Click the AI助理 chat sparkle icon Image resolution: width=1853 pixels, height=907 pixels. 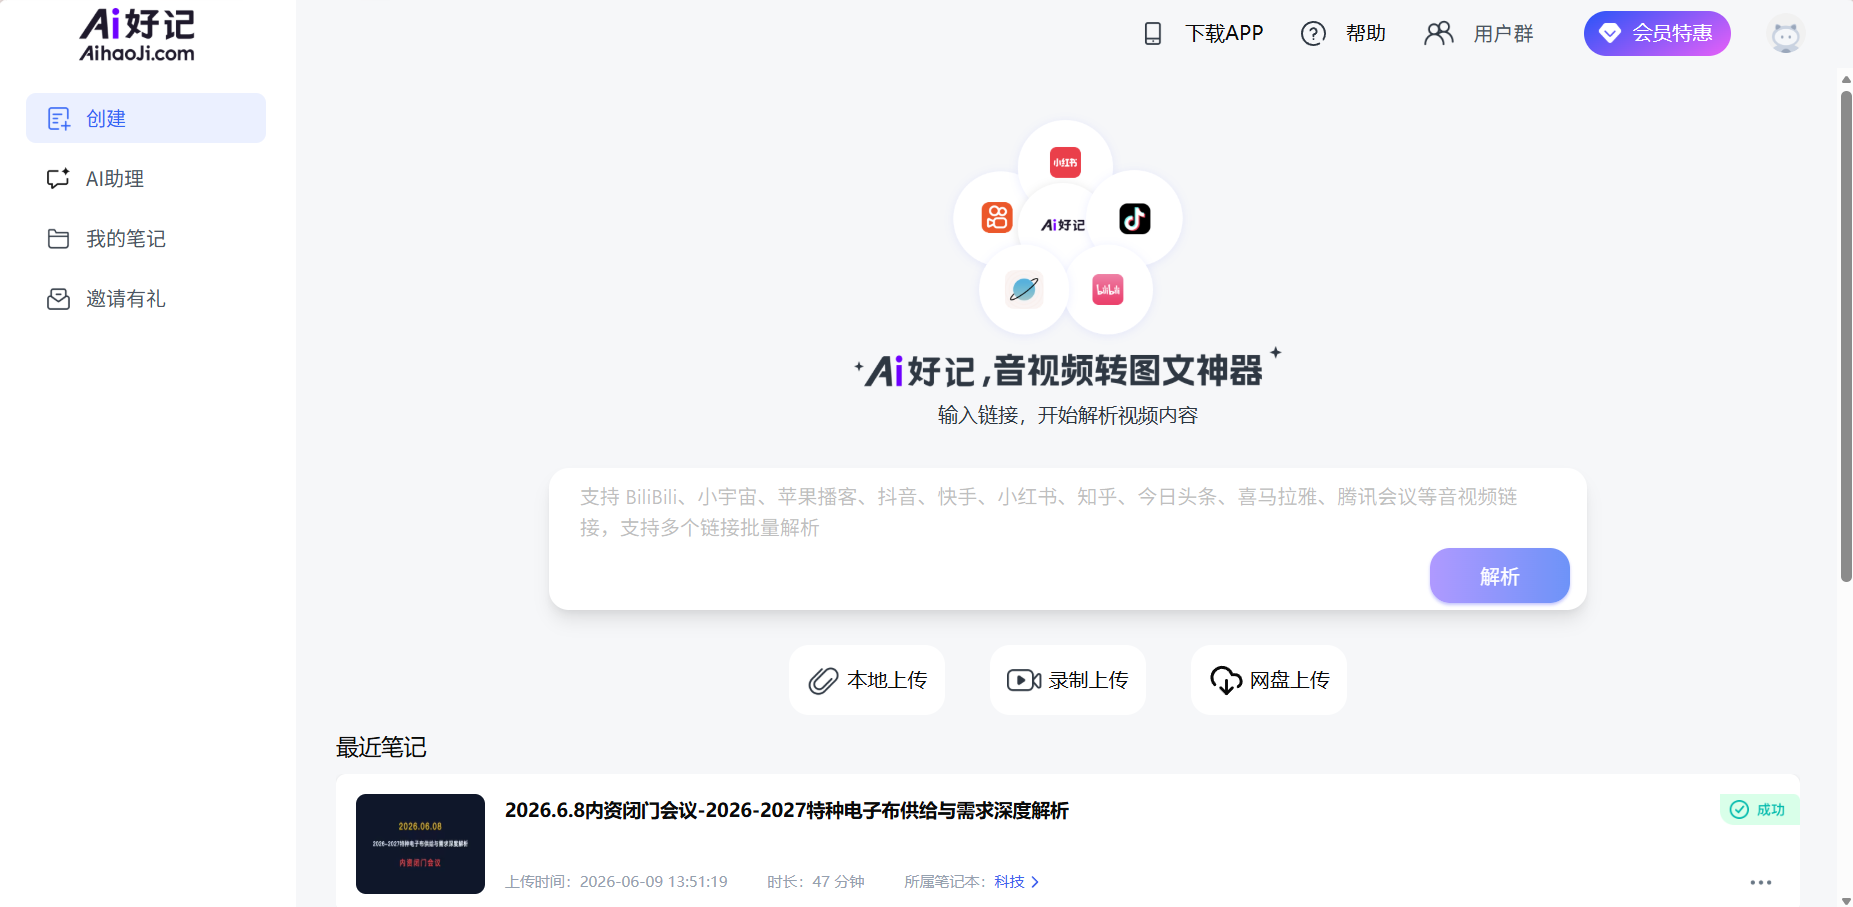[59, 179]
